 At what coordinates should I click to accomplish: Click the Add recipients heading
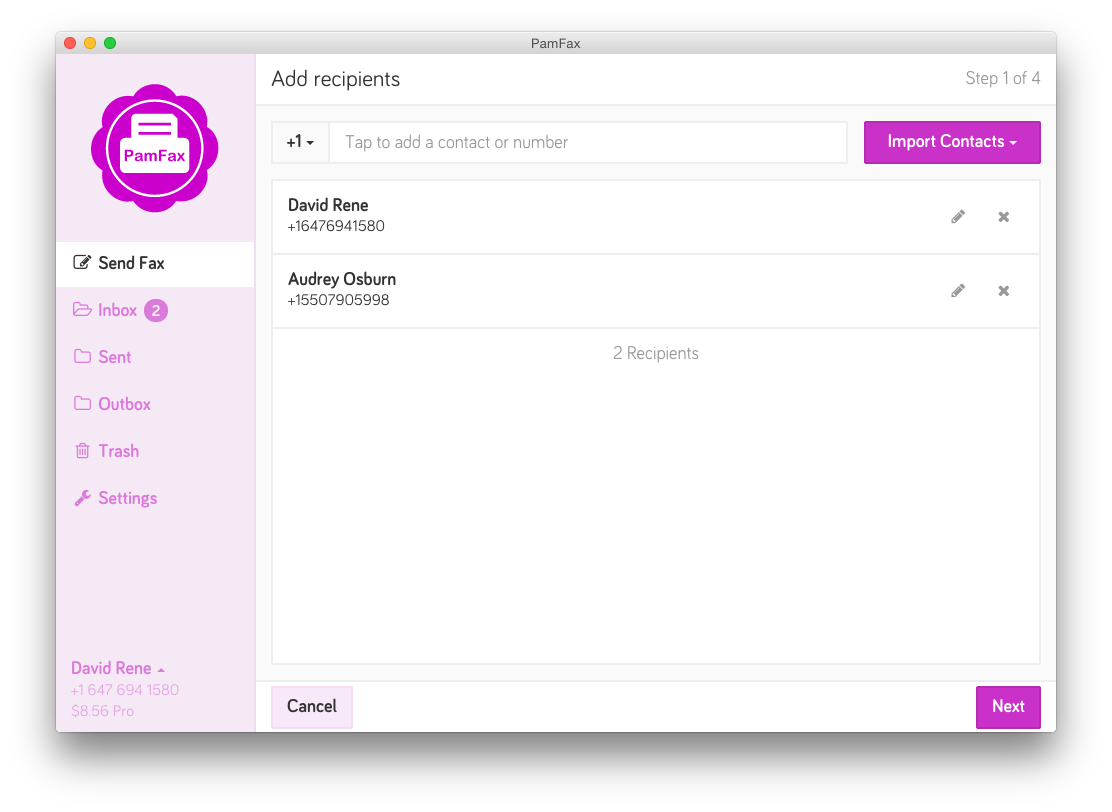(x=335, y=79)
